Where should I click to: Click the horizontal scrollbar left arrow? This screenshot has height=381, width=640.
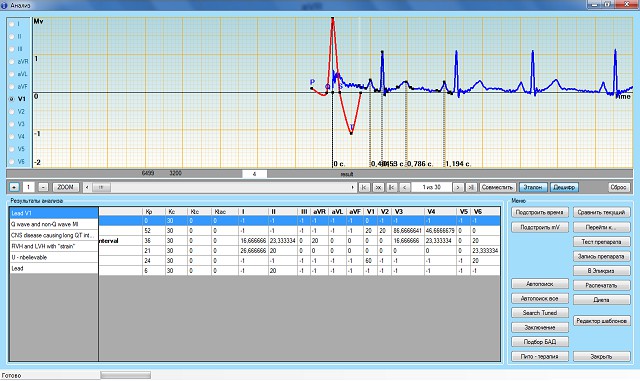[x=87, y=187]
